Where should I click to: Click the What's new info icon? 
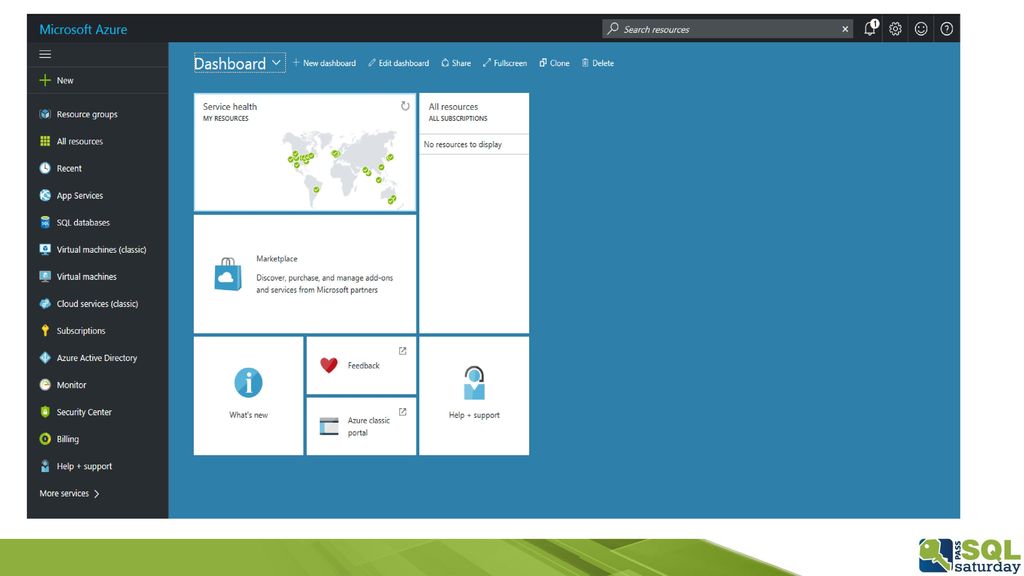[248, 383]
